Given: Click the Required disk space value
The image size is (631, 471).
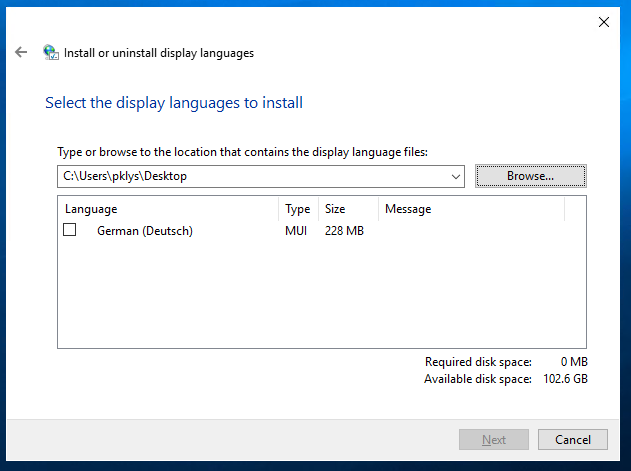Looking at the screenshot, I should [577, 362].
